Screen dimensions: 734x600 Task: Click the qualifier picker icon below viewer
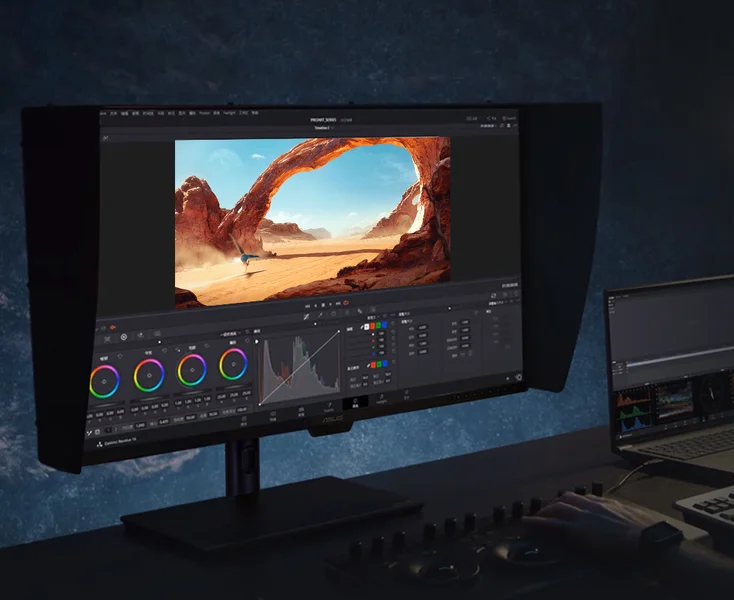[319, 316]
